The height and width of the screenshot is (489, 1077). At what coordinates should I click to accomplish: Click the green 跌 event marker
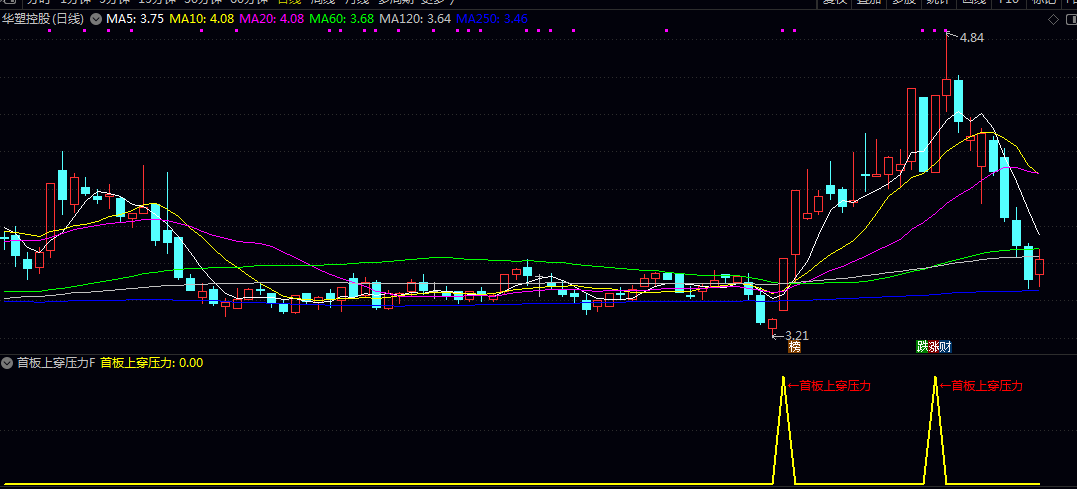coord(922,347)
